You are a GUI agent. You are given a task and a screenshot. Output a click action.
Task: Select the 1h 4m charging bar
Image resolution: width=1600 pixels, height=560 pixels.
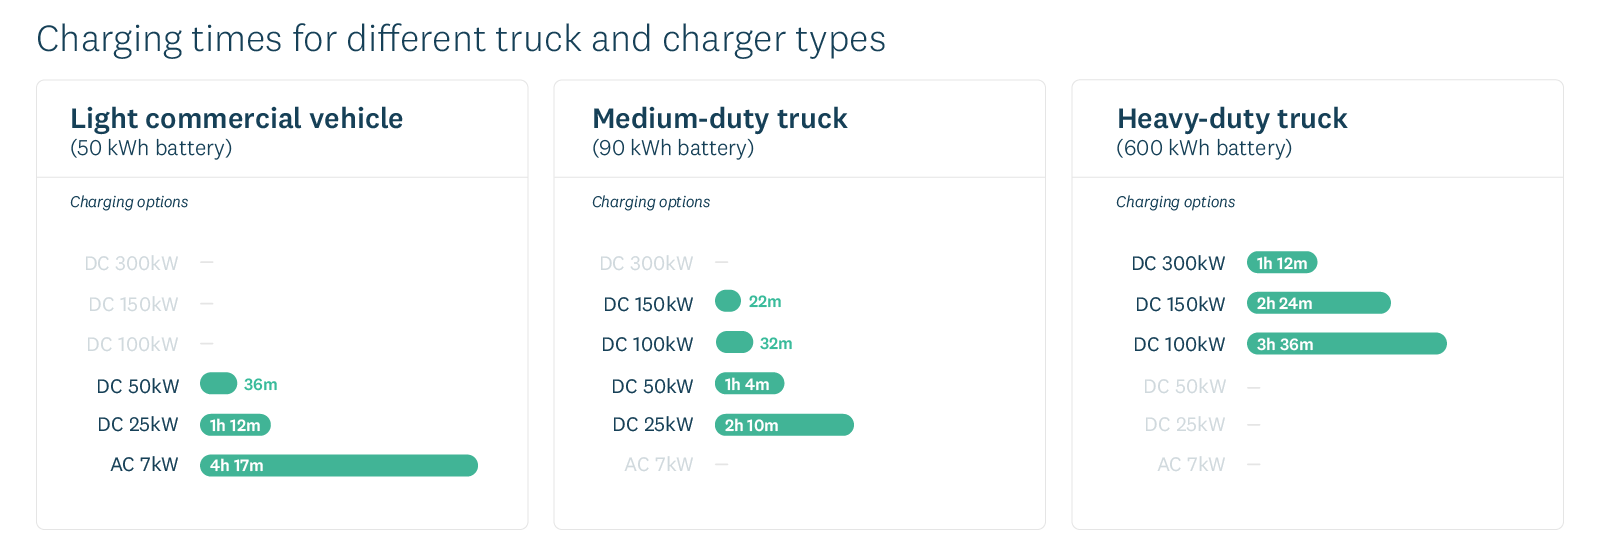coord(749,384)
